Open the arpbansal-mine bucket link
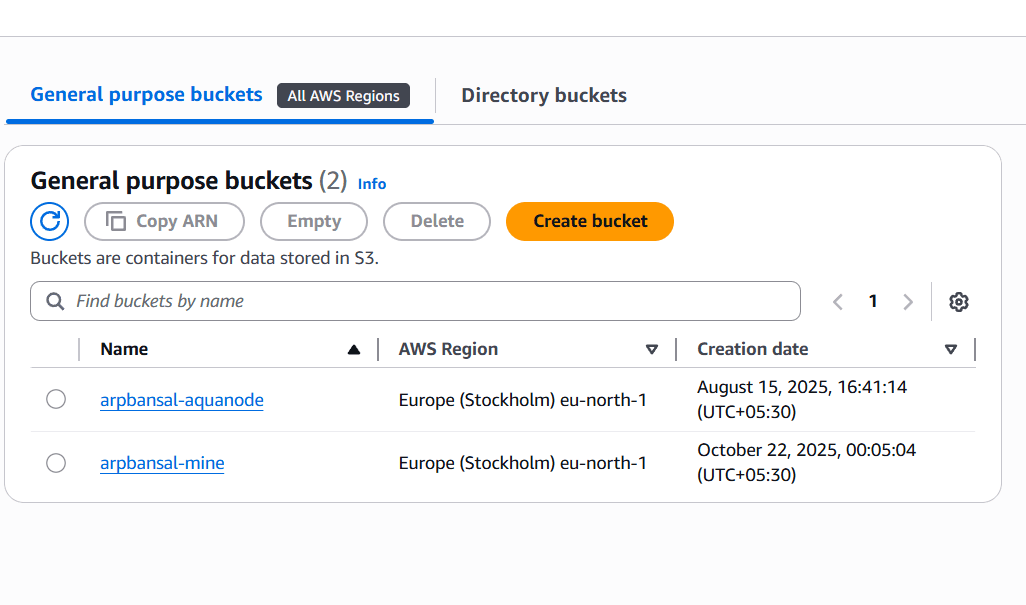This screenshot has height=605, width=1026. pyautogui.click(x=162, y=463)
